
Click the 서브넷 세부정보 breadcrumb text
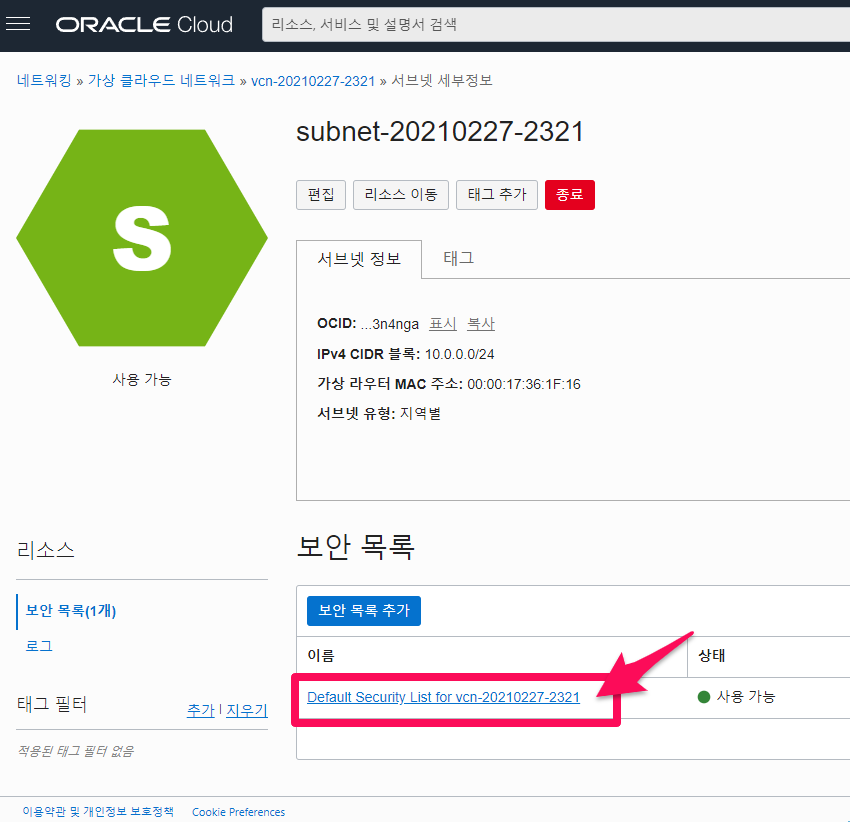tap(442, 81)
